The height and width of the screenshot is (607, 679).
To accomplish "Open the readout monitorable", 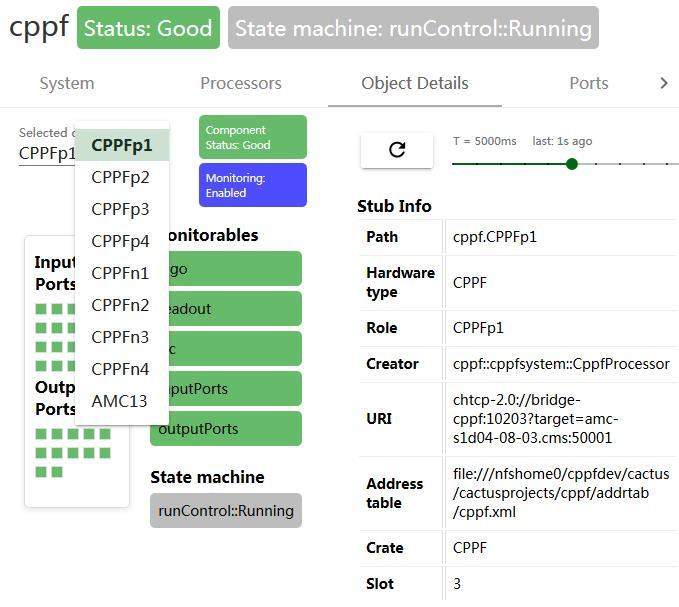I will (234, 309).
